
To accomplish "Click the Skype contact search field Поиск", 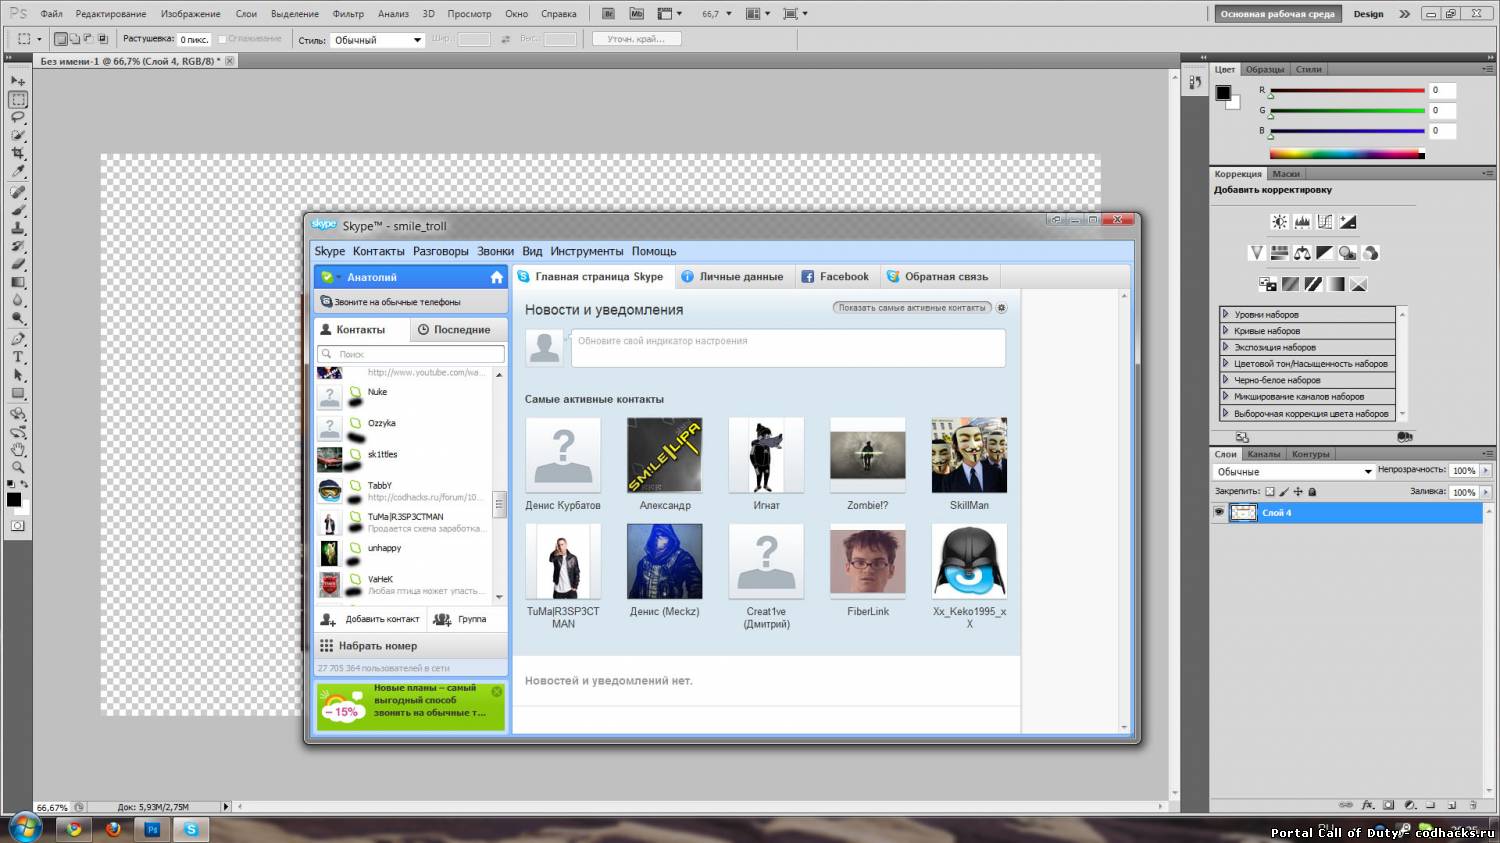I will [411, 354].
